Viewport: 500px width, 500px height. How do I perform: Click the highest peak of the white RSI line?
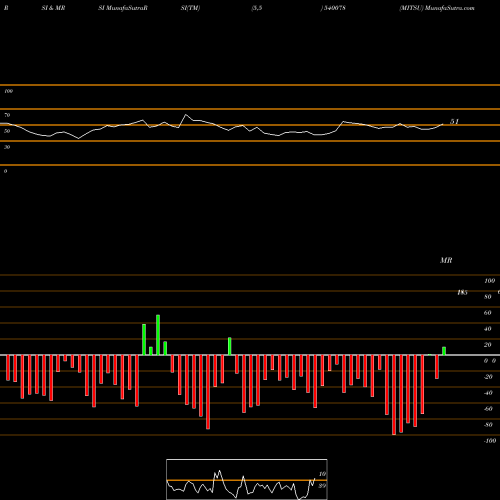coord(186,115)
